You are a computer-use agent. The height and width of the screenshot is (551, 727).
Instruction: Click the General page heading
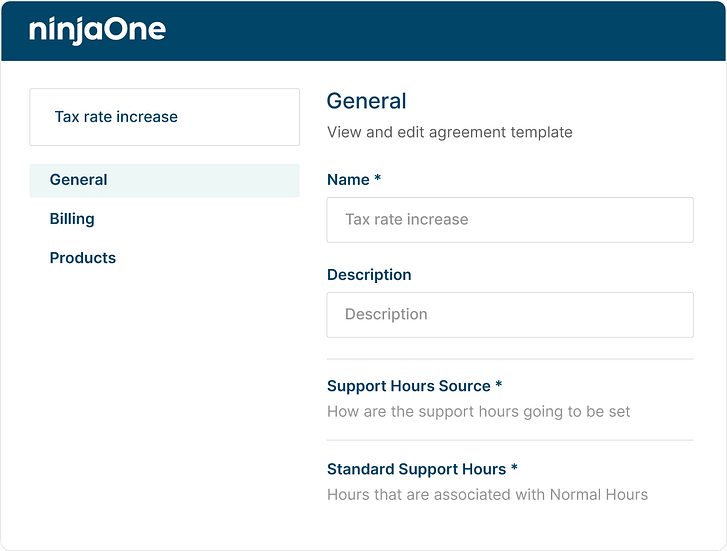tap(366, 101)
